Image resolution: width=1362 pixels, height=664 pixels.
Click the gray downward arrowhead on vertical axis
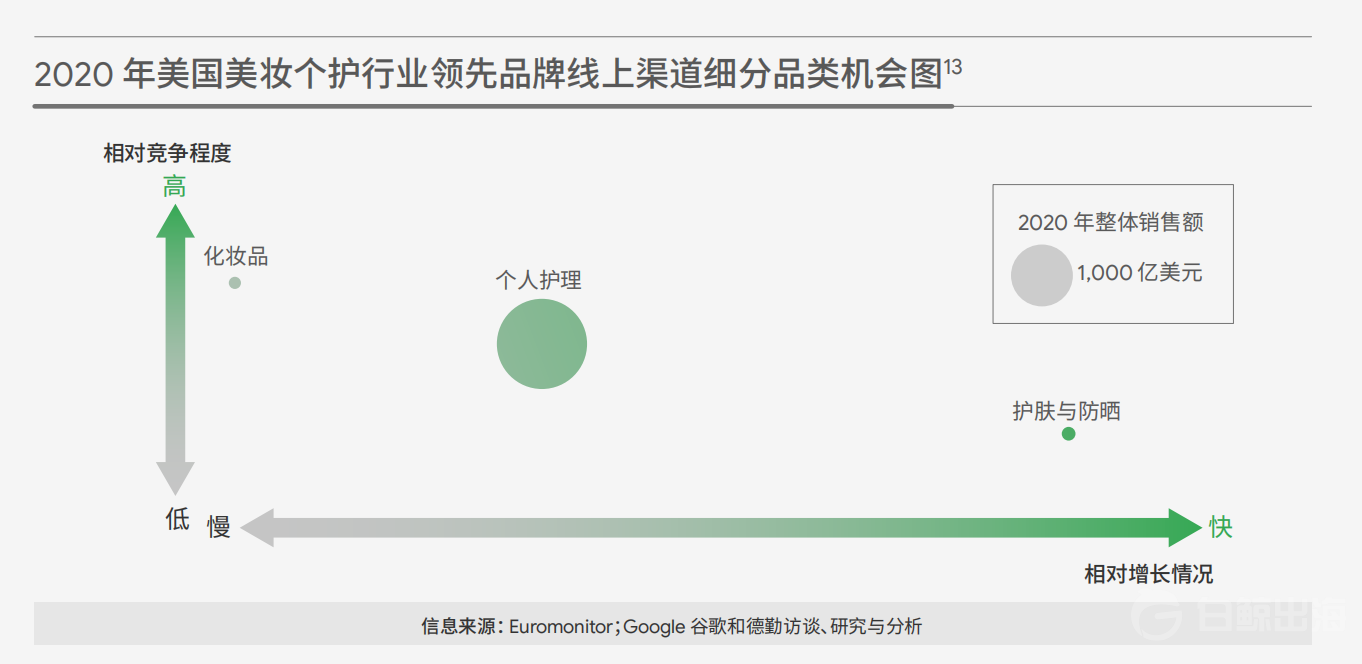[x=175, y=478]
